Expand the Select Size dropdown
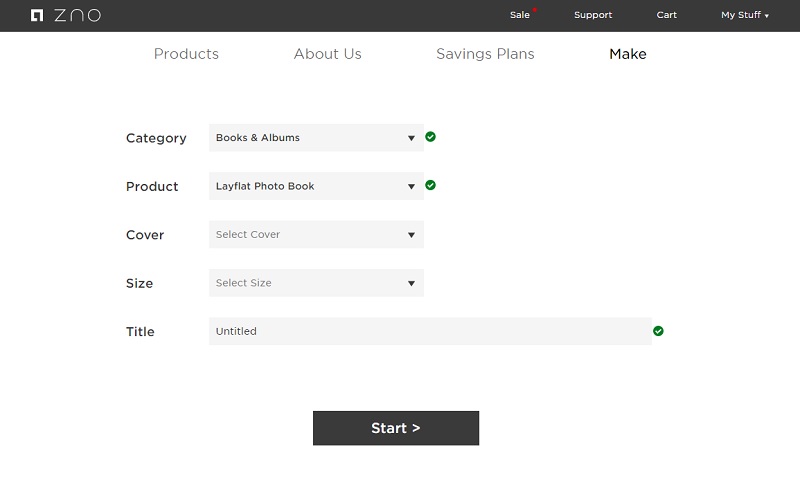The image size is (800, 498). point(316,283)
